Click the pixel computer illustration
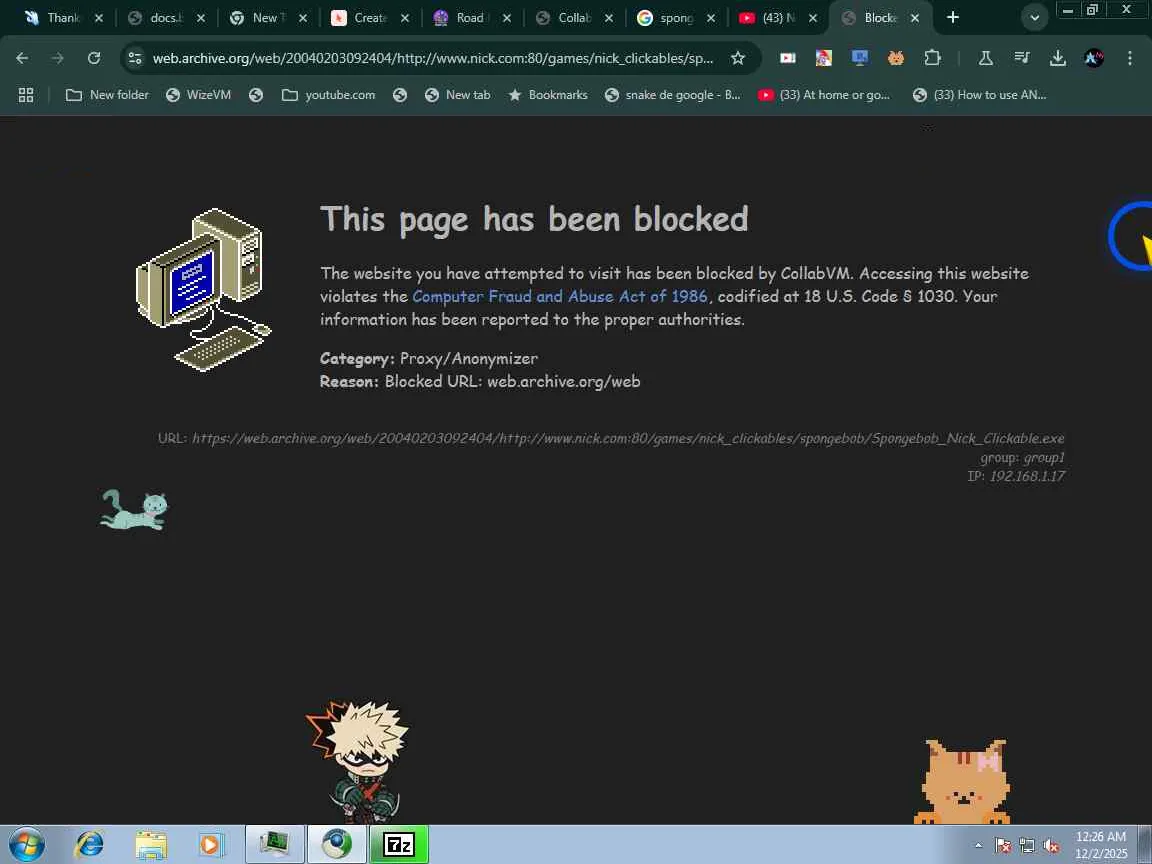Screen dimensions: 1152x864 [204, 289]
